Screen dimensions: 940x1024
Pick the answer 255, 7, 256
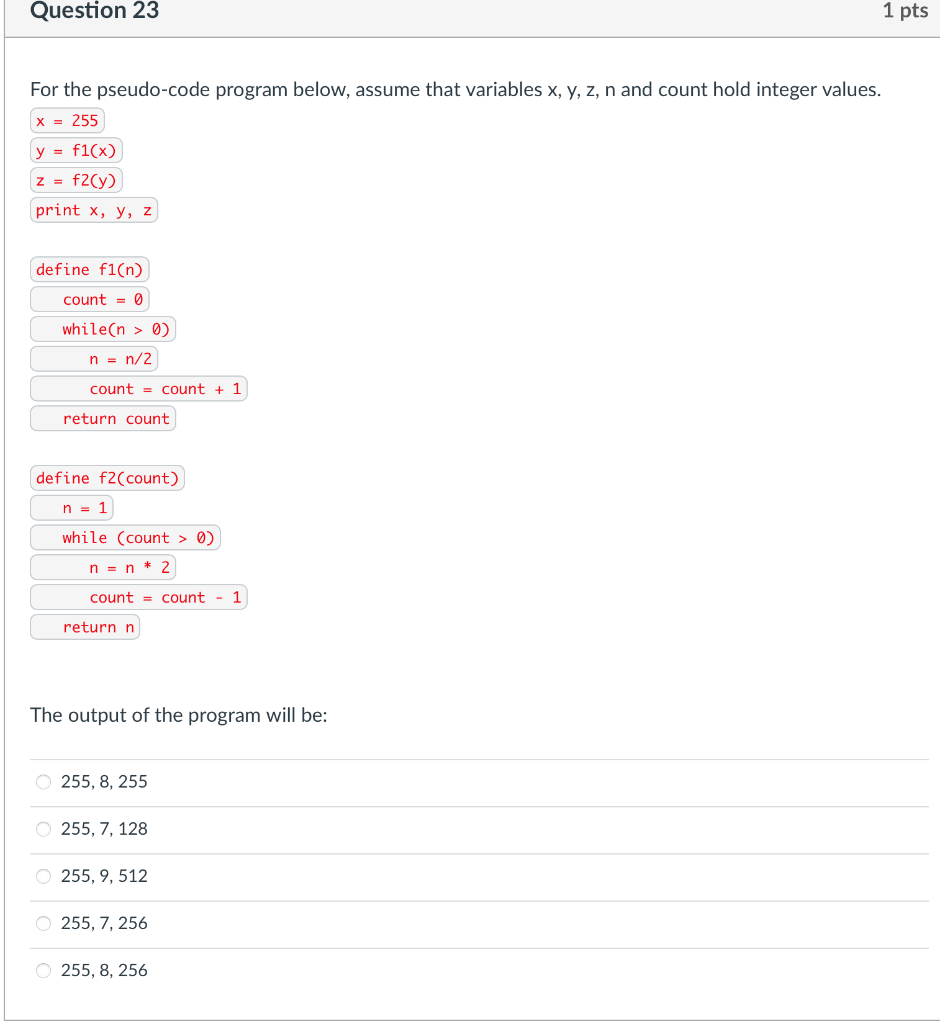44,923
